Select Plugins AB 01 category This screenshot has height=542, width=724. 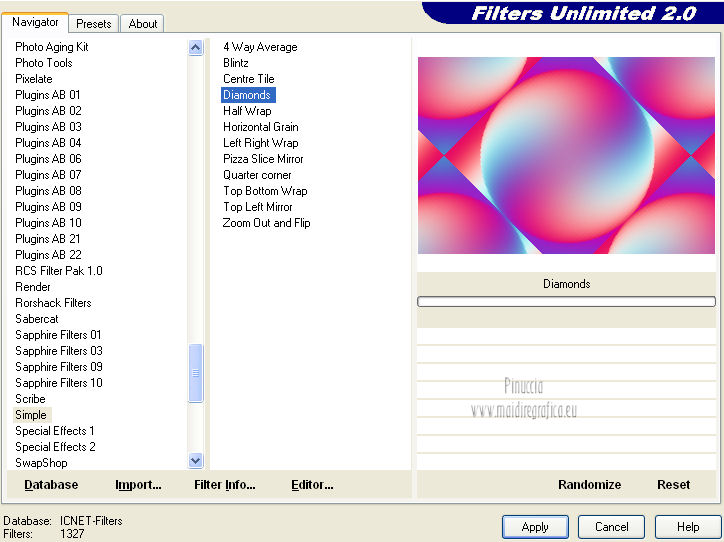[48, 95]
